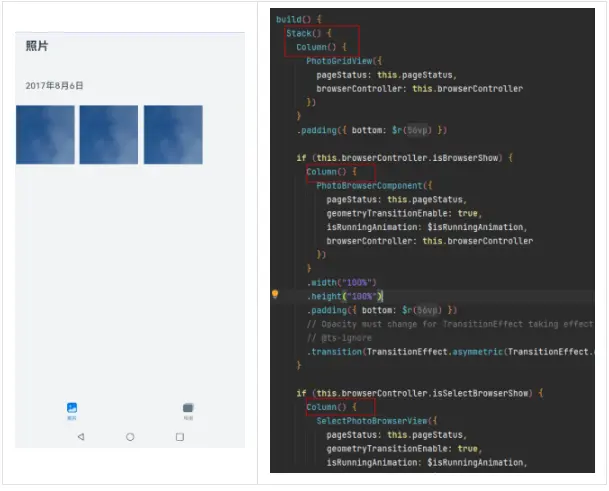
Task: Click the isSelectBrowserShow if-statement line
Action: (x=420, y=393)
